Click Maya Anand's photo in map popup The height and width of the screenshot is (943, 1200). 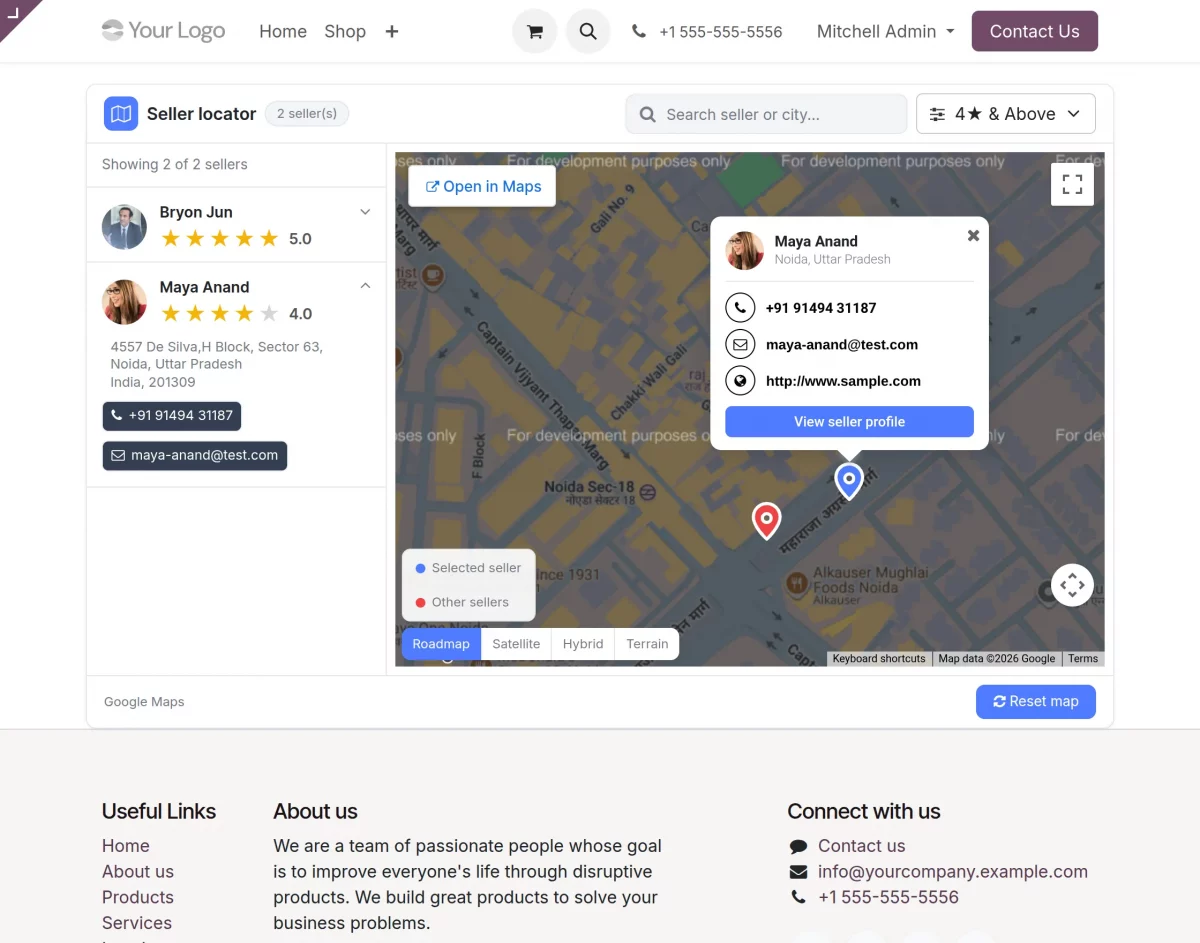pyautogui.click(x=745, y=250)
